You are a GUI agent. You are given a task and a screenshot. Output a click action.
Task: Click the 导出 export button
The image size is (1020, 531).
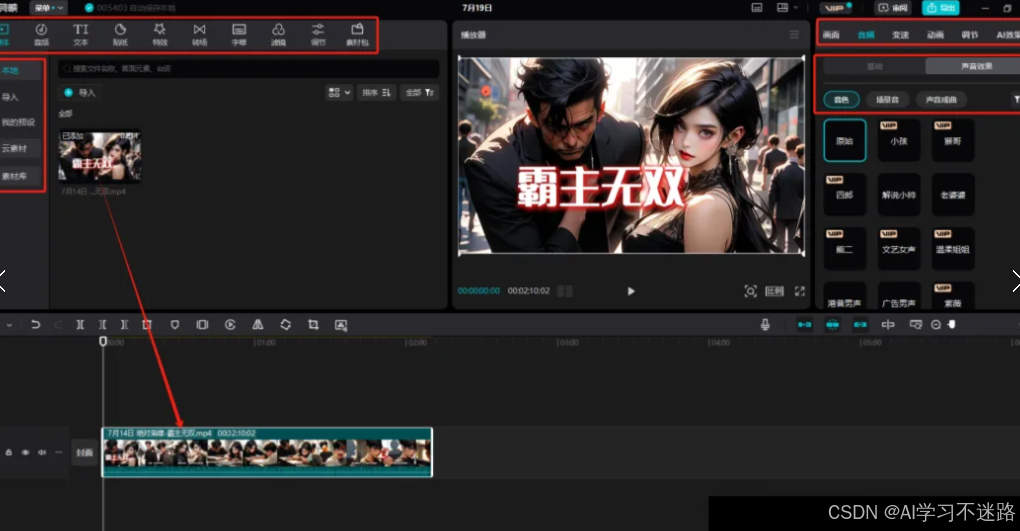pyautogui.click(x=941, y=8)
